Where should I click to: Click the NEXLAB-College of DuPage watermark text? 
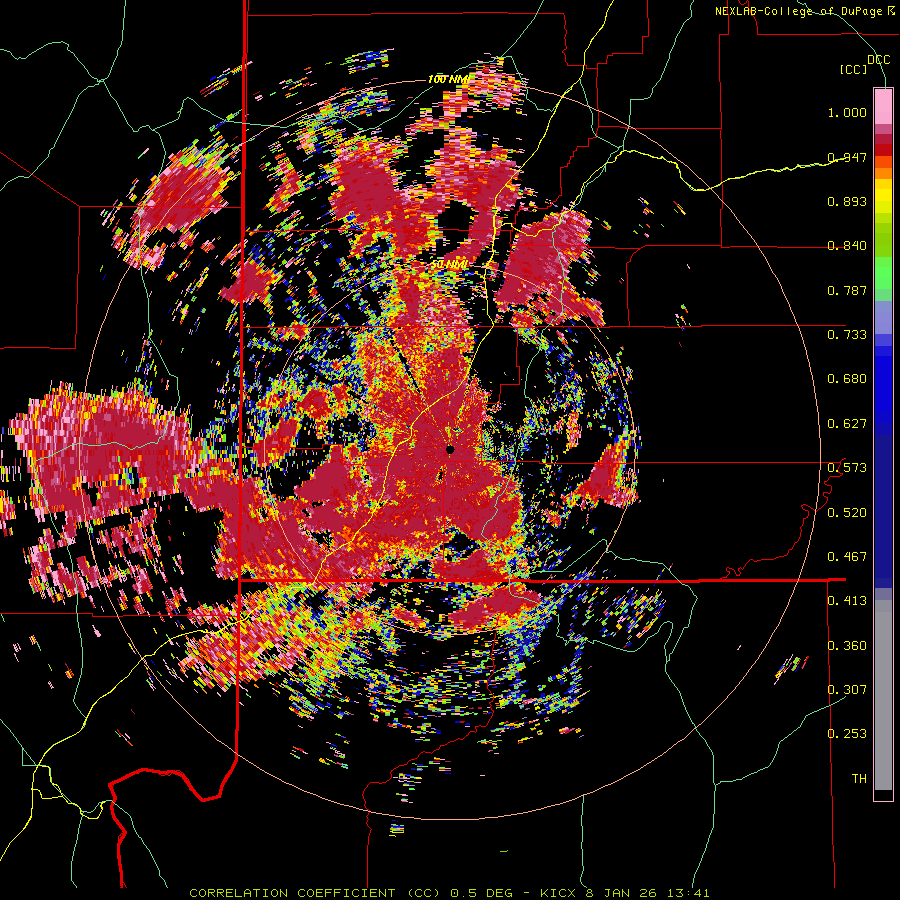805,11
